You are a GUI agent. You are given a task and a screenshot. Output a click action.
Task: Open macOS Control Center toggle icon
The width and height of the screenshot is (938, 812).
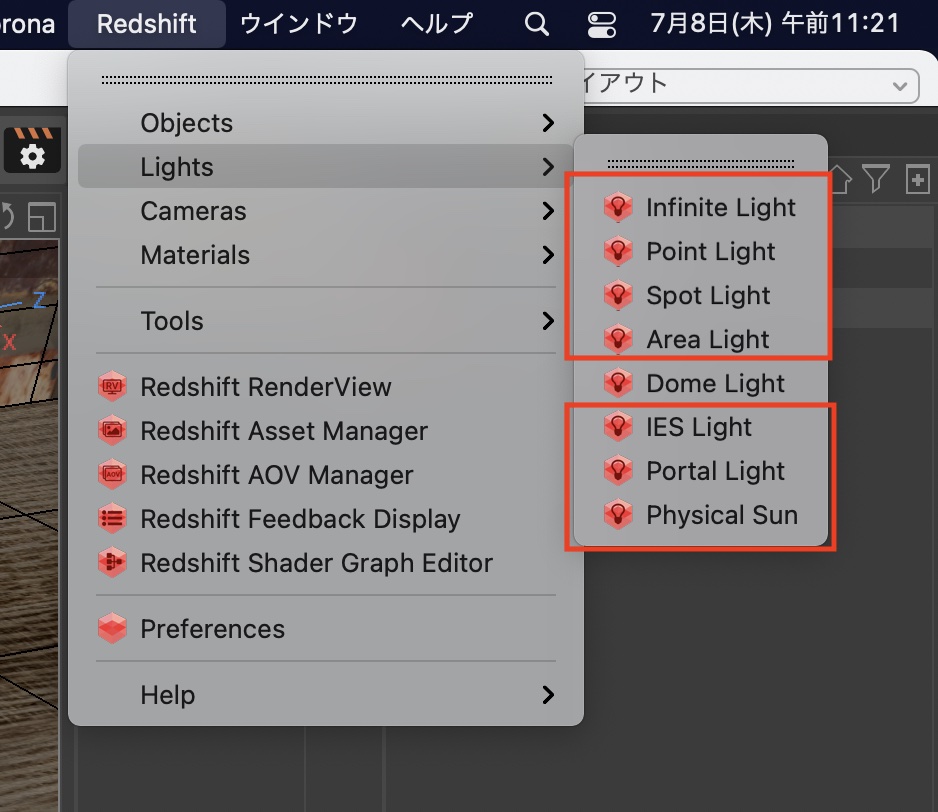pyautogui.click(x=603, y=24)
